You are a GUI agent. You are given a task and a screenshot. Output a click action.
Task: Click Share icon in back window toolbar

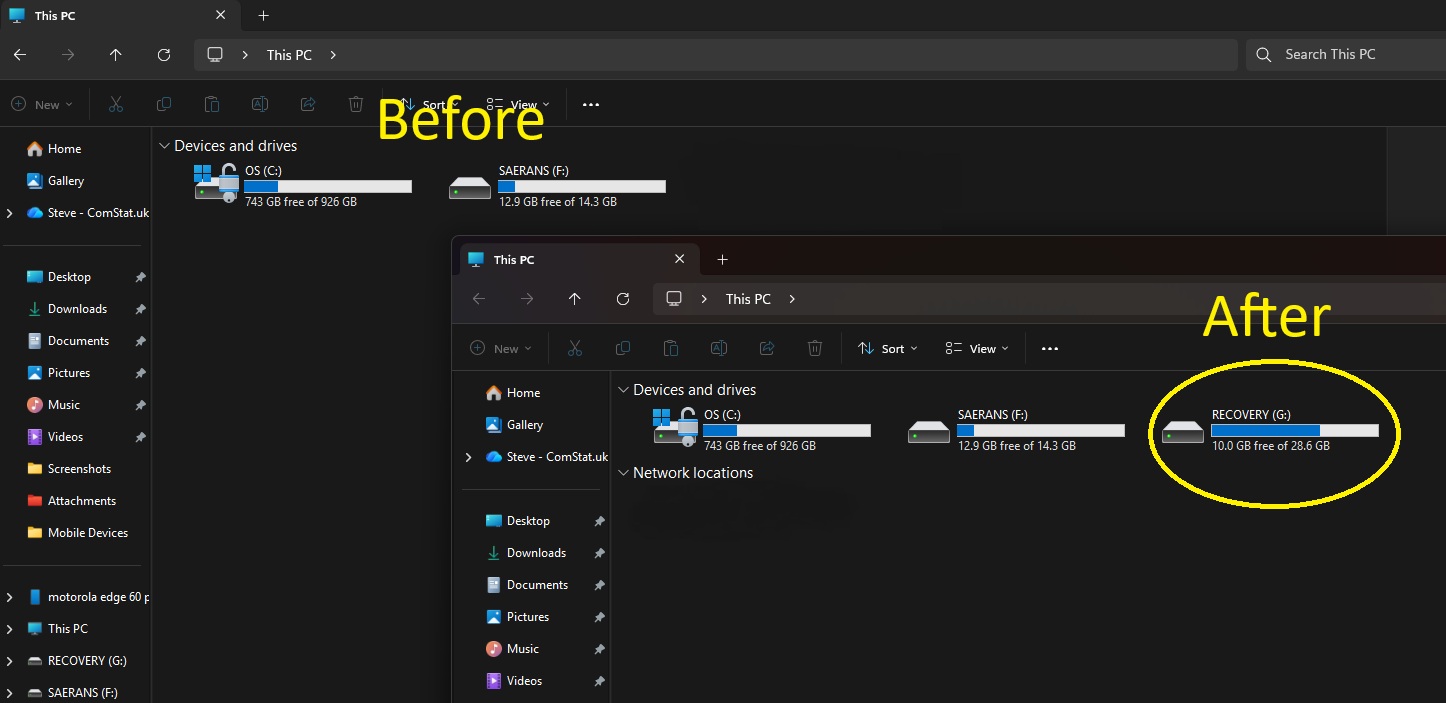tap(308, 104)
